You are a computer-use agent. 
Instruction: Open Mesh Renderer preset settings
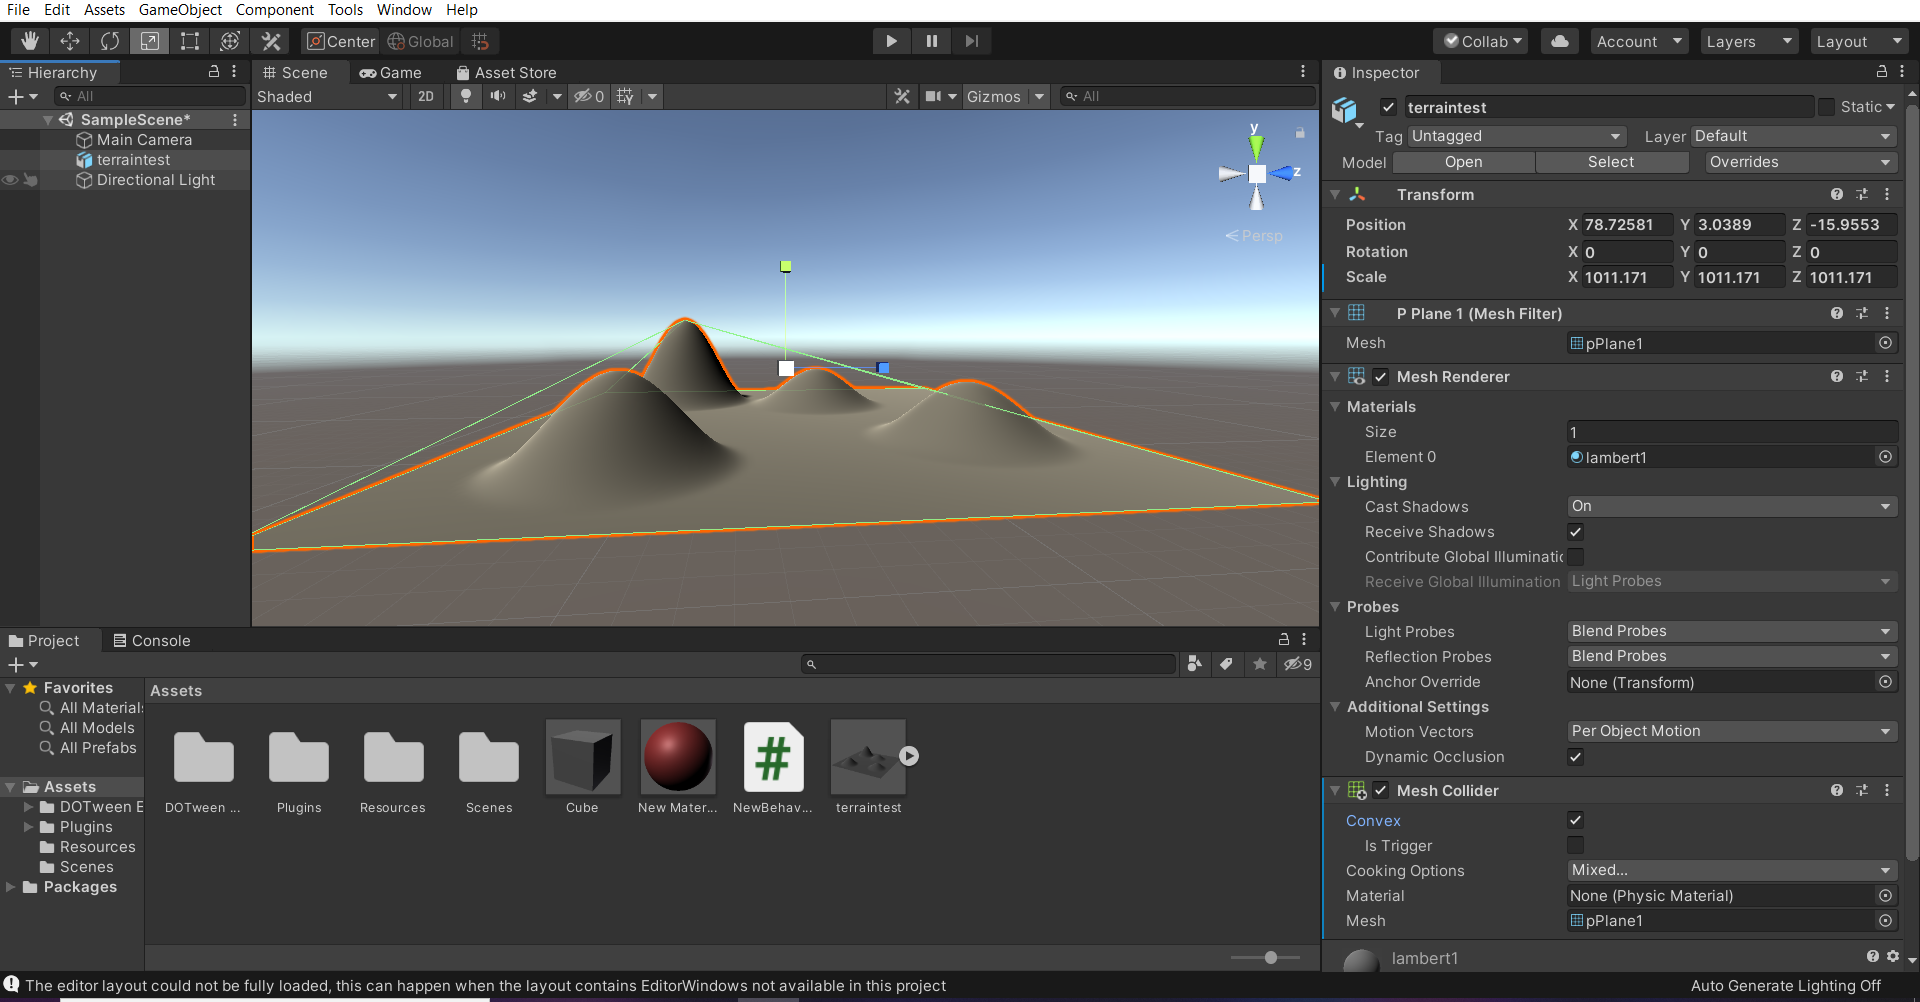[x=1862, y=376]
